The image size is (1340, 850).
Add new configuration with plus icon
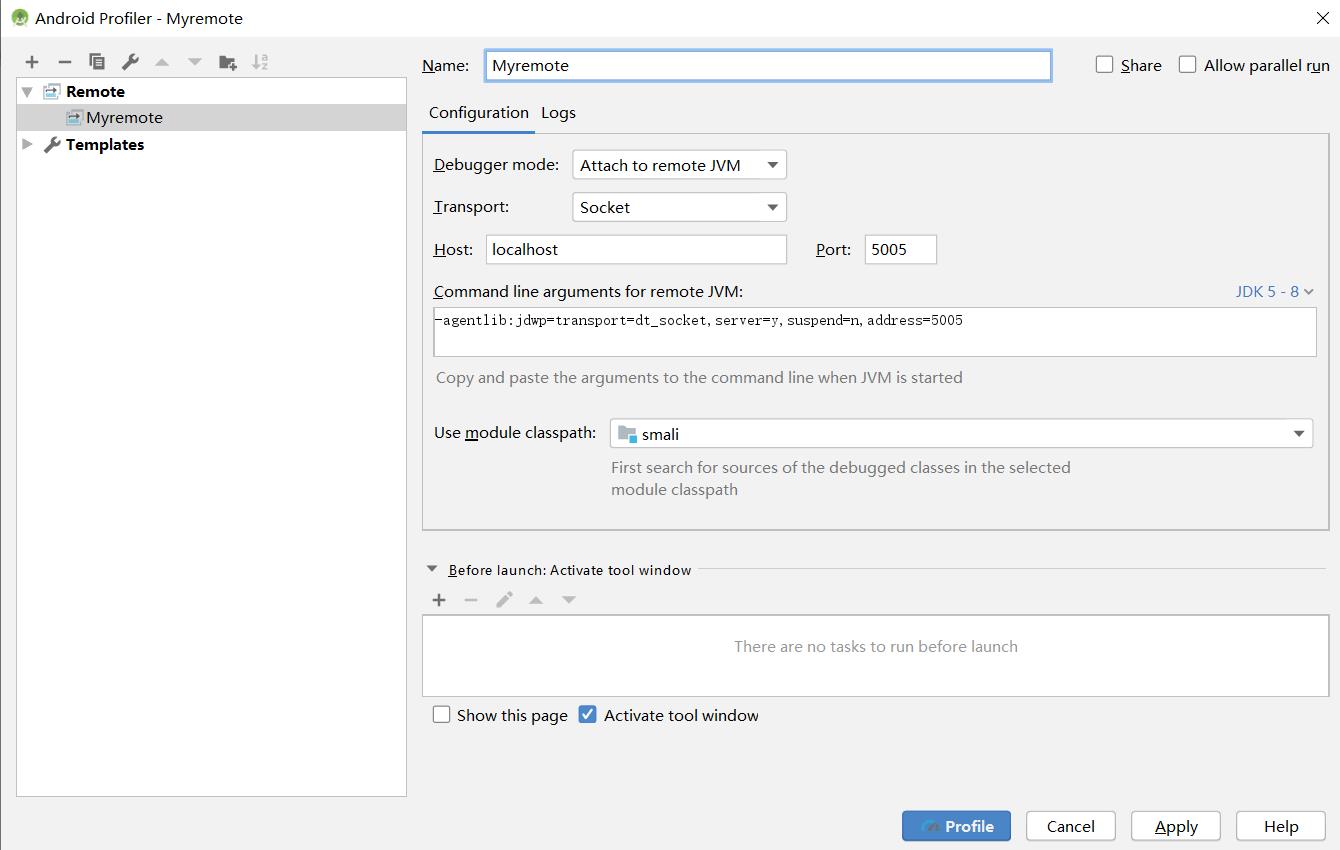32,62
